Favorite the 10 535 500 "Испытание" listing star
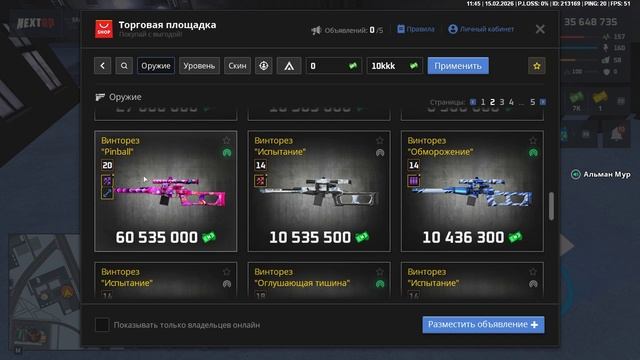This screenshot has height=360, width=640. pos(380,140)
